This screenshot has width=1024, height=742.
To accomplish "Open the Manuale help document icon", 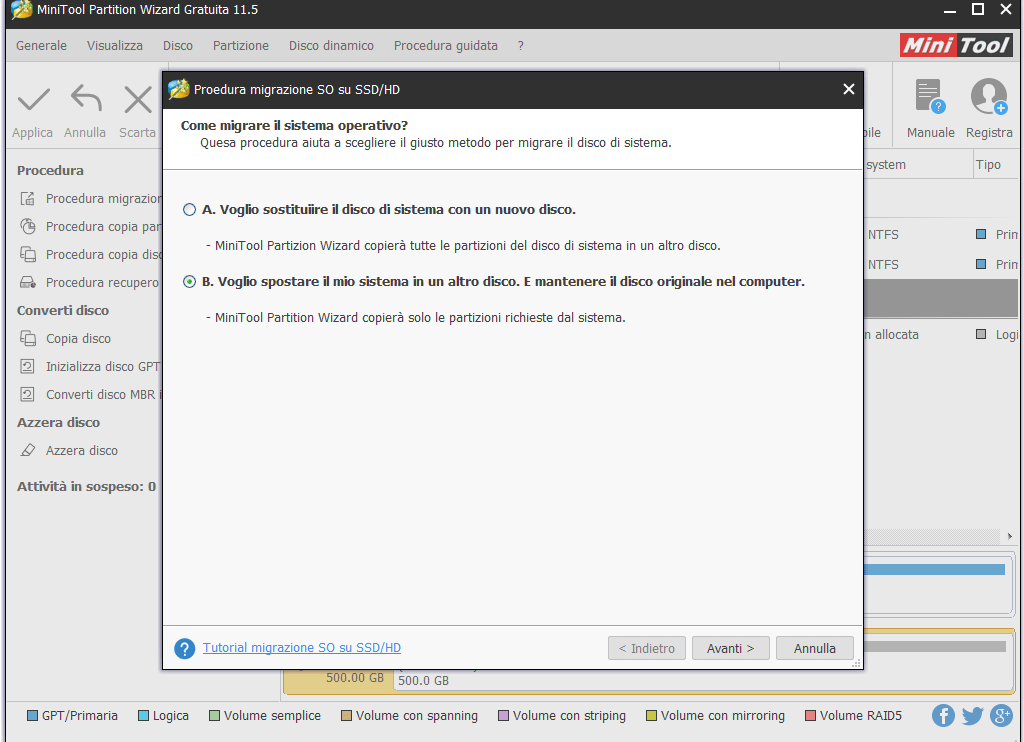I will pyautogui.click(x=930, y=98).
